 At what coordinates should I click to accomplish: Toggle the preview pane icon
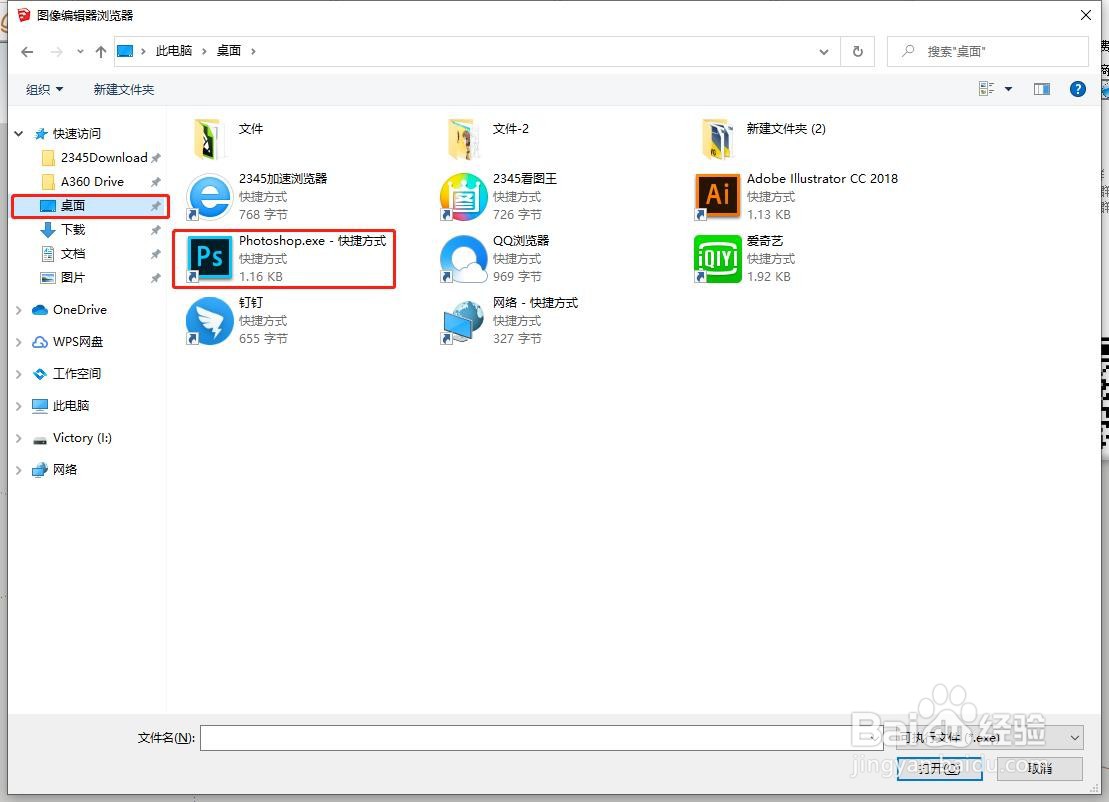tap(1041, 89)
